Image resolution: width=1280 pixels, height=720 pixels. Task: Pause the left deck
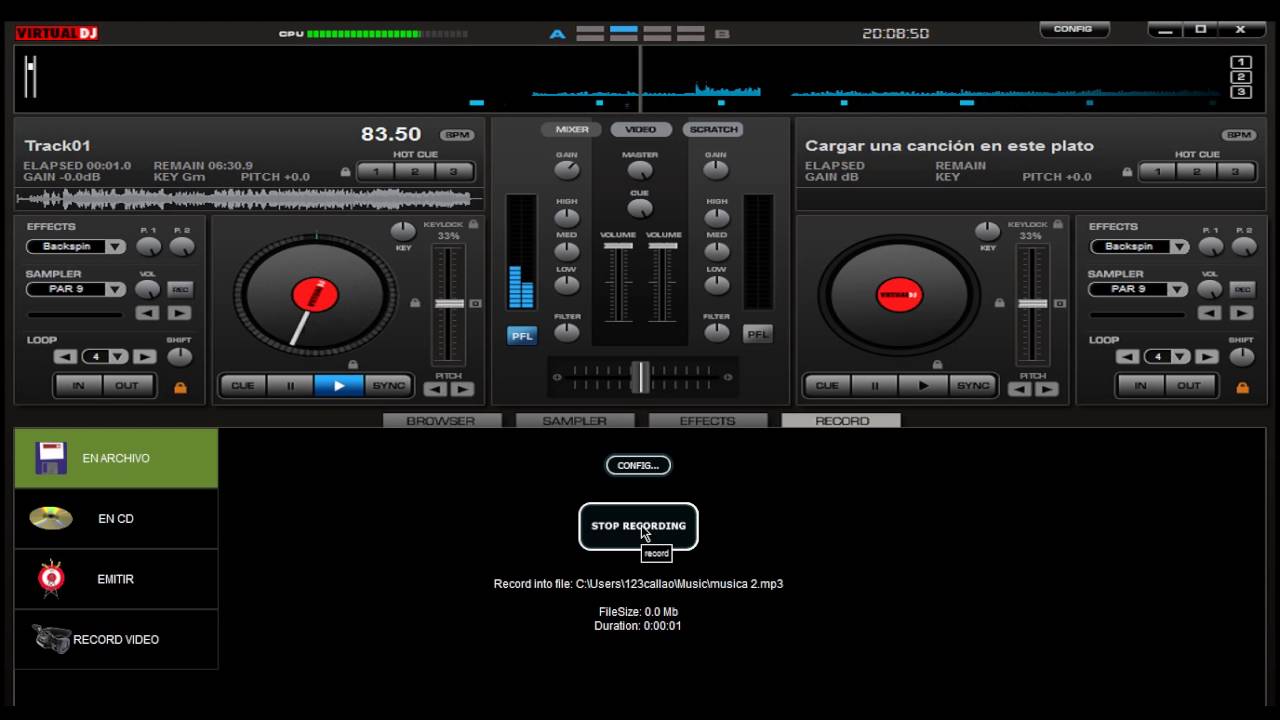click(x=291, y=385)
